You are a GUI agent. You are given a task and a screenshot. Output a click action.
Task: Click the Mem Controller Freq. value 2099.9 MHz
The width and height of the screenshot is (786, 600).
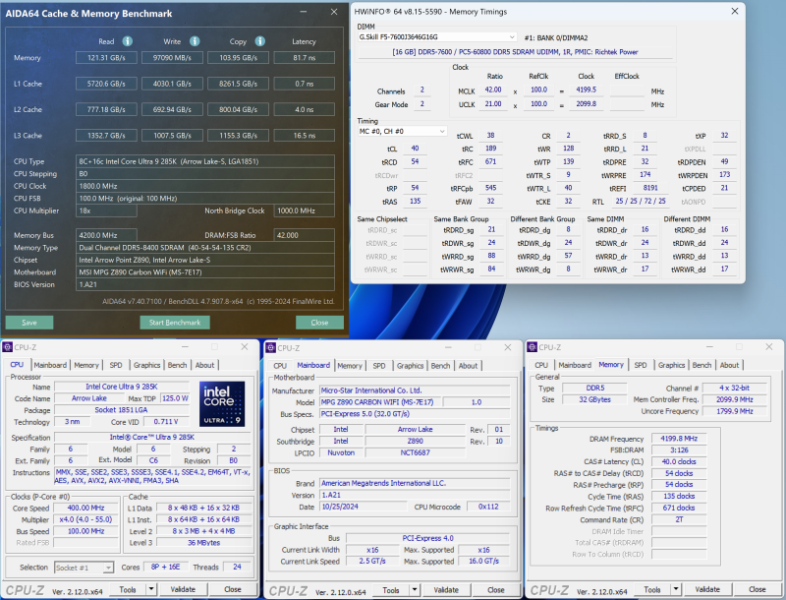tap(734, 399)
